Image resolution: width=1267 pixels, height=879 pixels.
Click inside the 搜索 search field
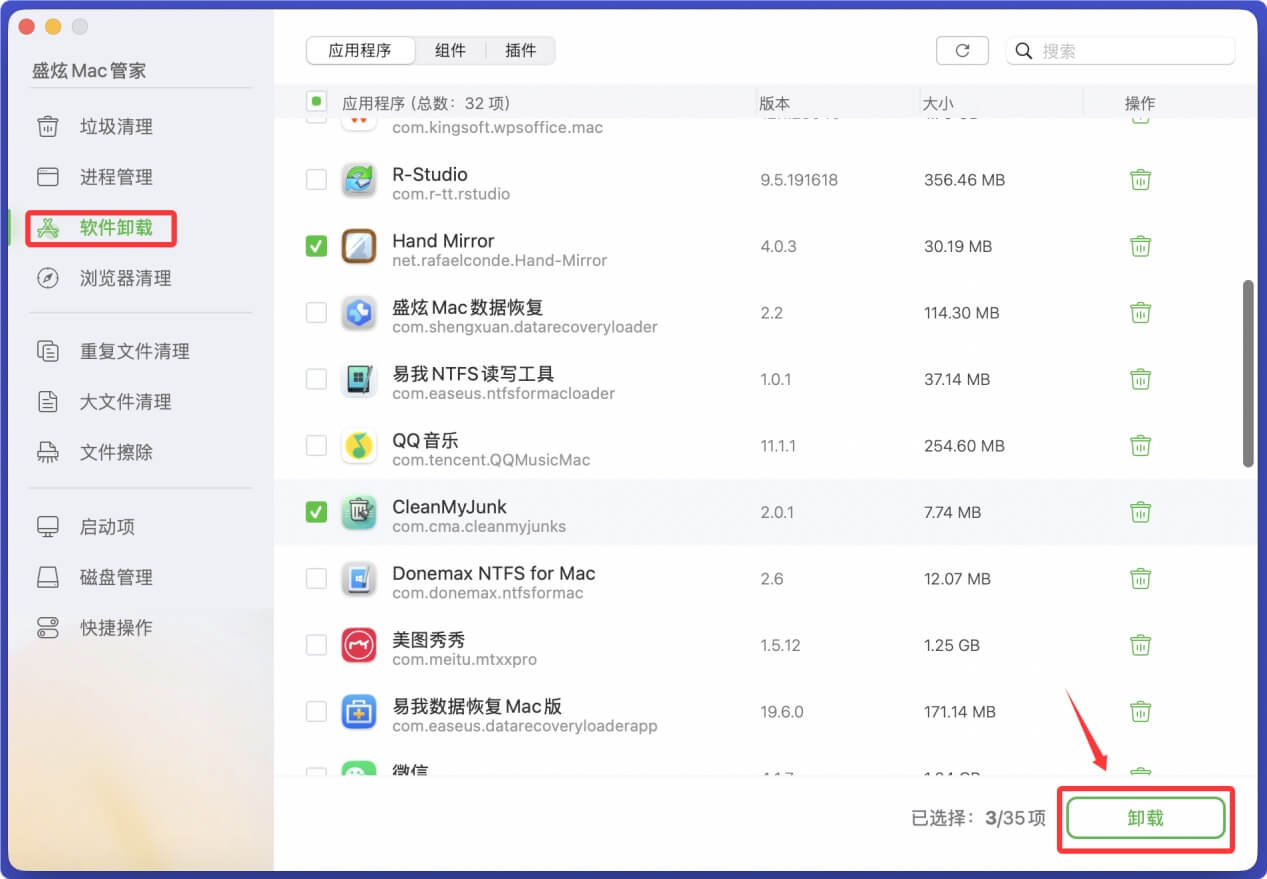click(x=1120, y=50)
